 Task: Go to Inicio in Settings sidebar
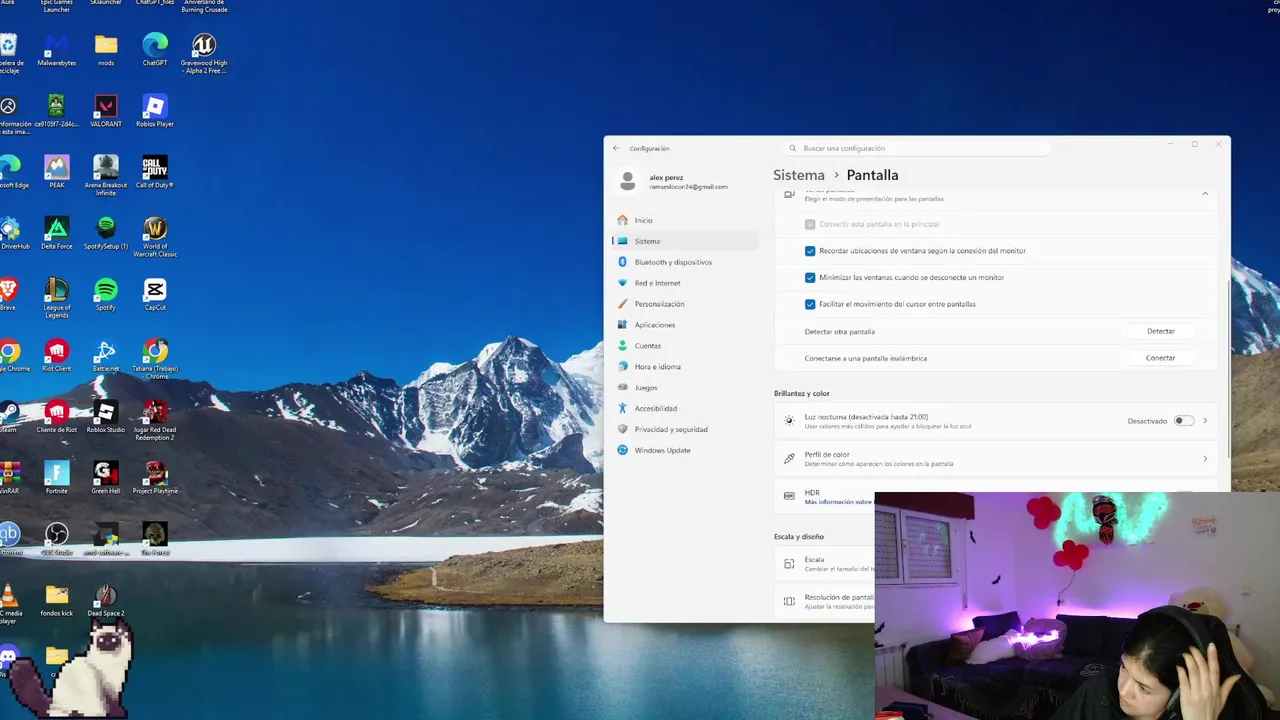(x=686, y=220)
